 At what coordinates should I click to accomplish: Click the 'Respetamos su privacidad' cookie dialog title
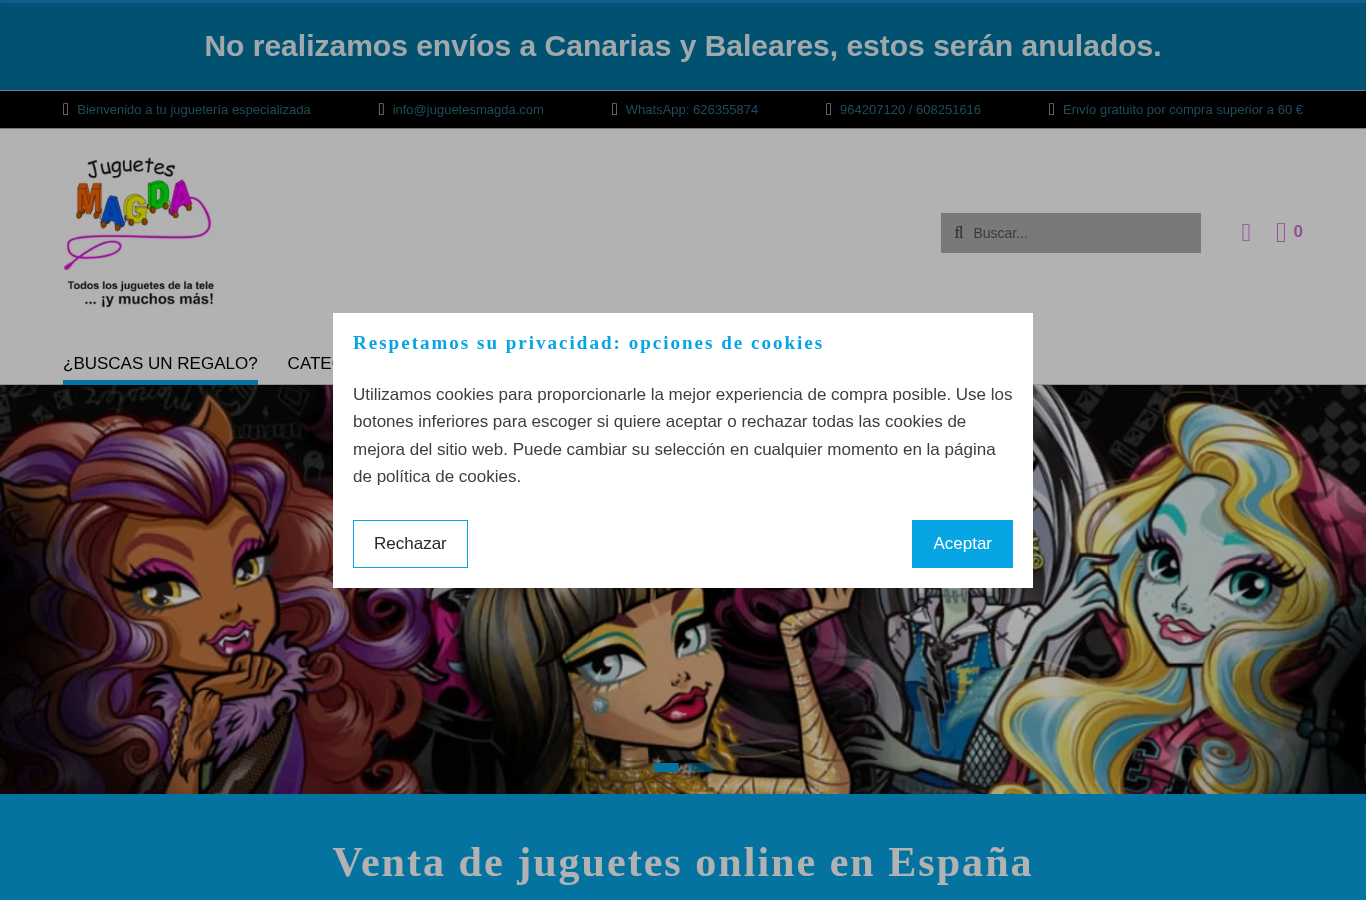point(588,343)
